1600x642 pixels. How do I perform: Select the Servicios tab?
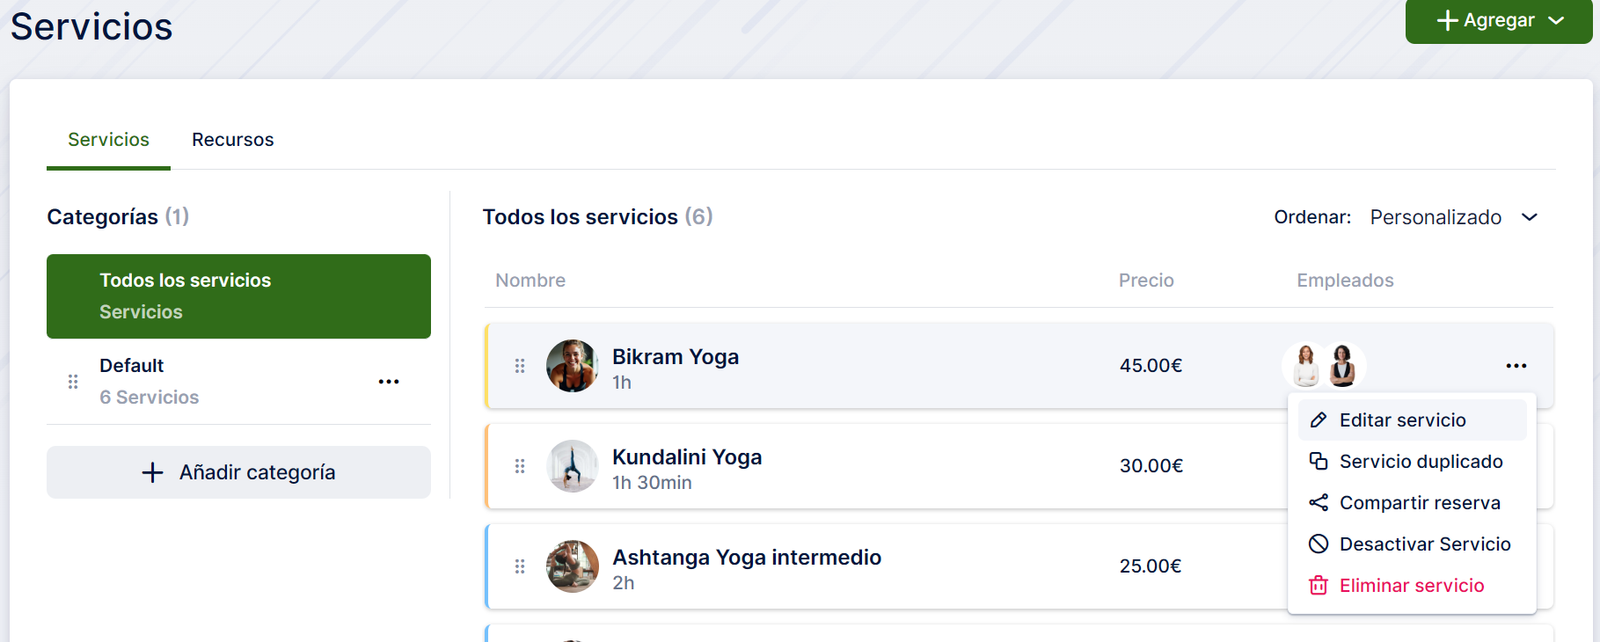click(108, 139)
